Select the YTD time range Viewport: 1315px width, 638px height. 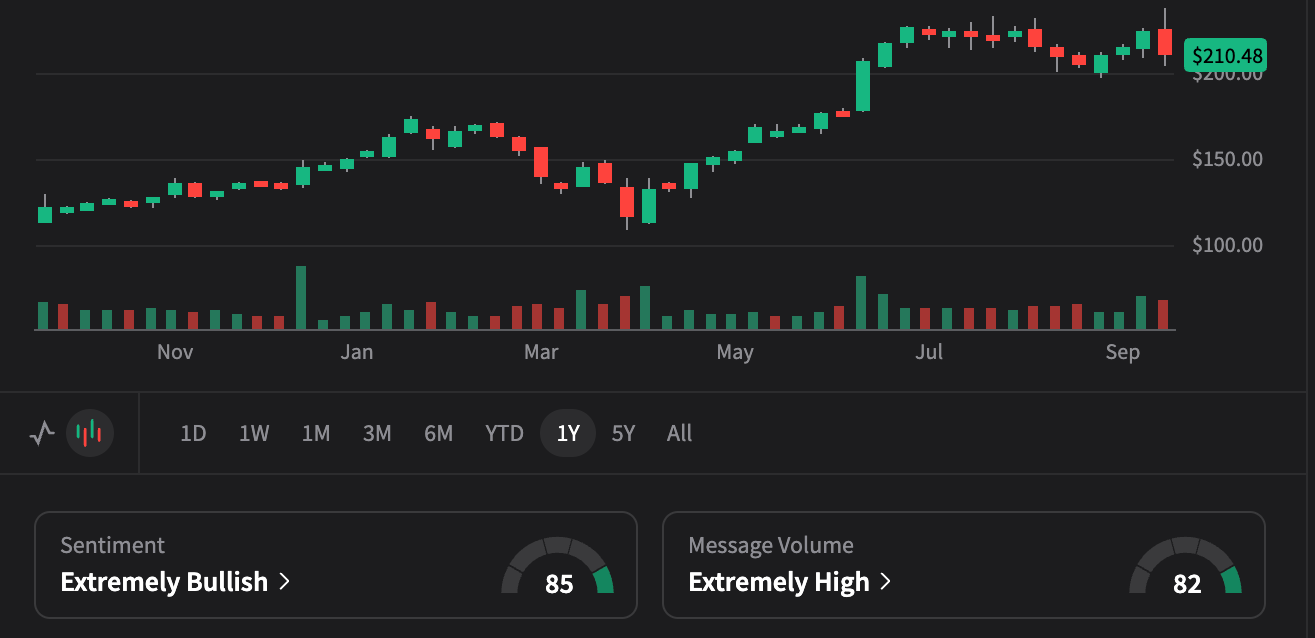click(504, 434)
